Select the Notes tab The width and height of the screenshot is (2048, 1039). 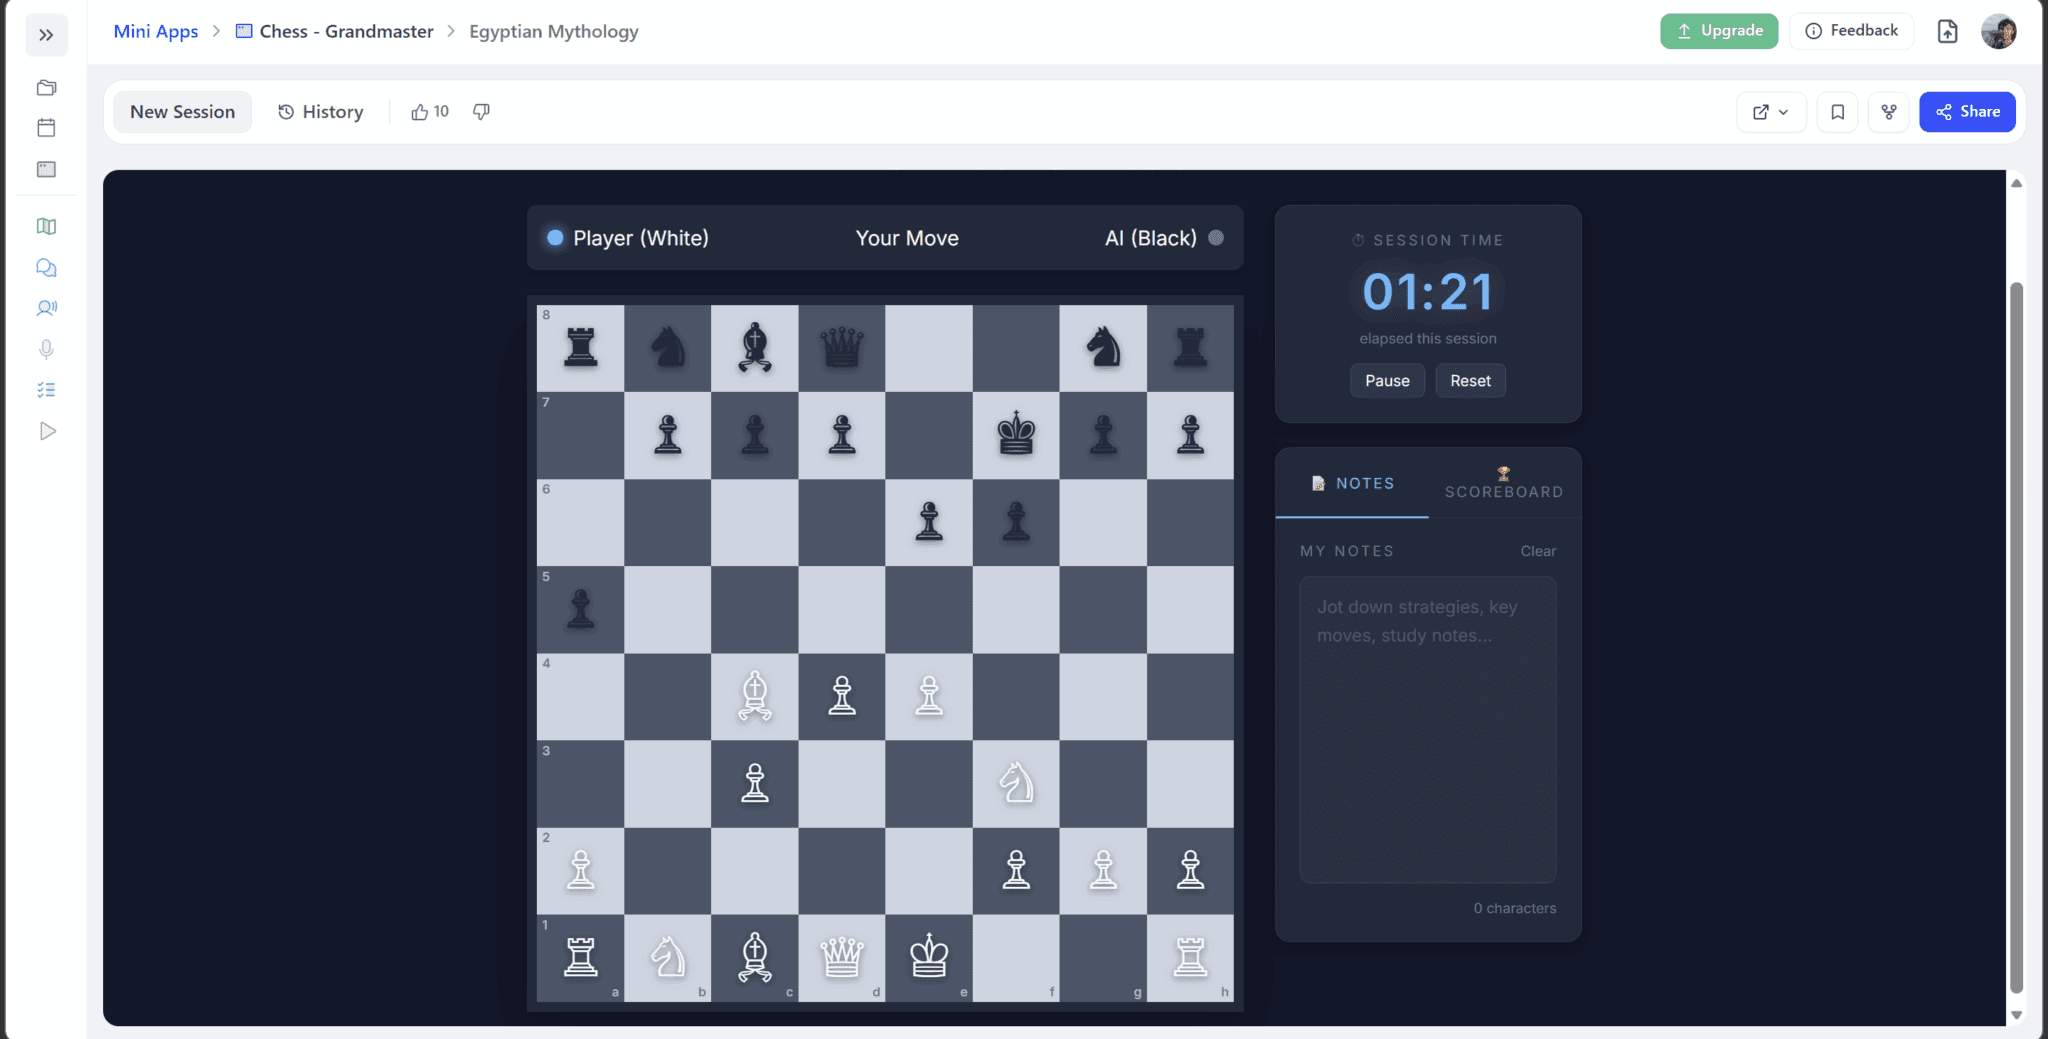click(x=1352, y=484)
